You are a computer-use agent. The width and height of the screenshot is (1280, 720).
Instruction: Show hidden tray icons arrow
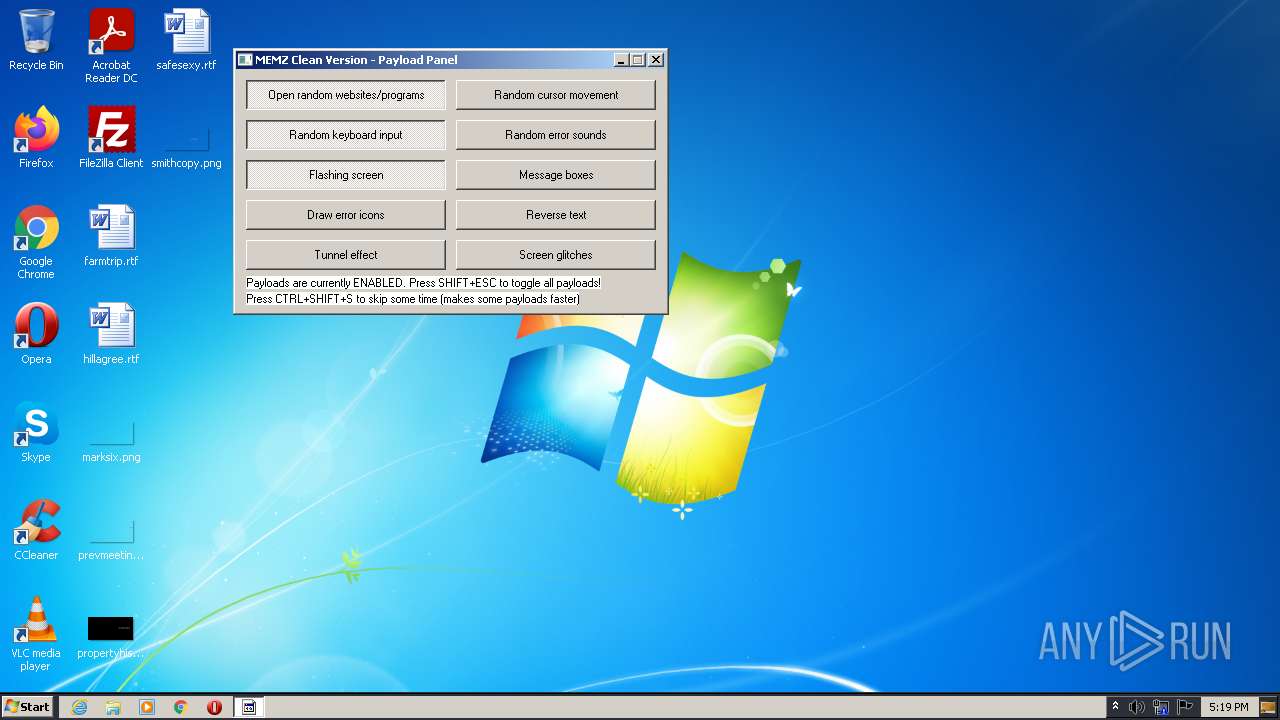pos(1116,707)
